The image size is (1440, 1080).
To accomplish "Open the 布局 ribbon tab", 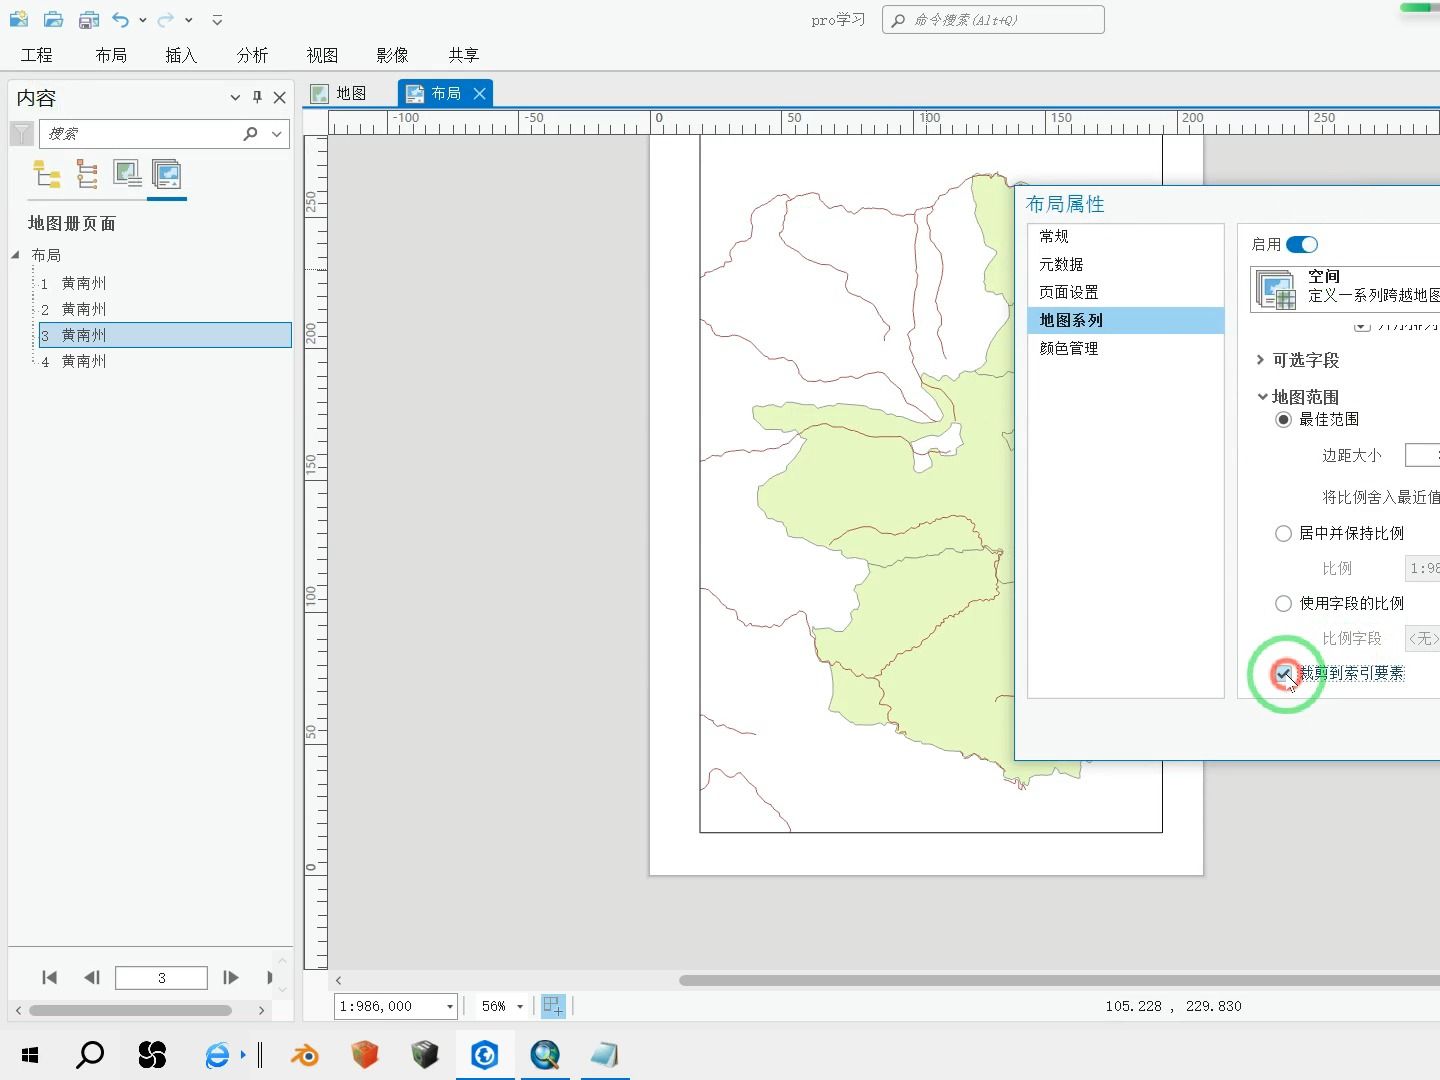I will tap(111, 55).
